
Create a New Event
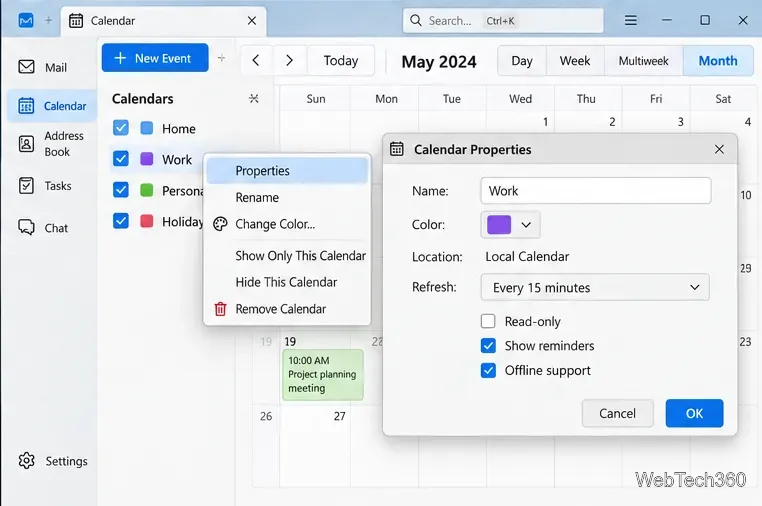(x=155, y=58)
